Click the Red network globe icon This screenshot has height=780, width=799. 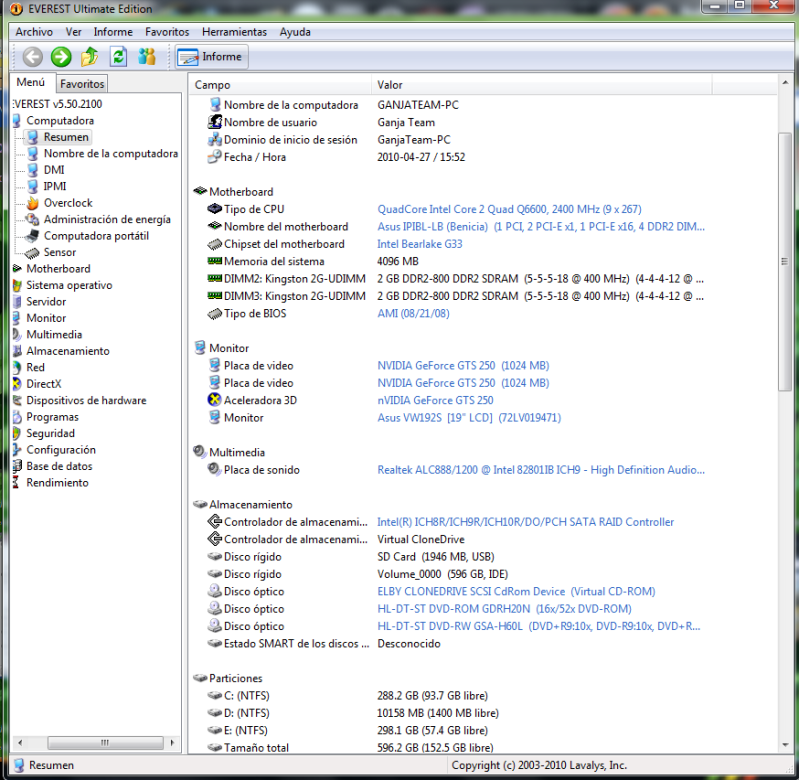16,367
